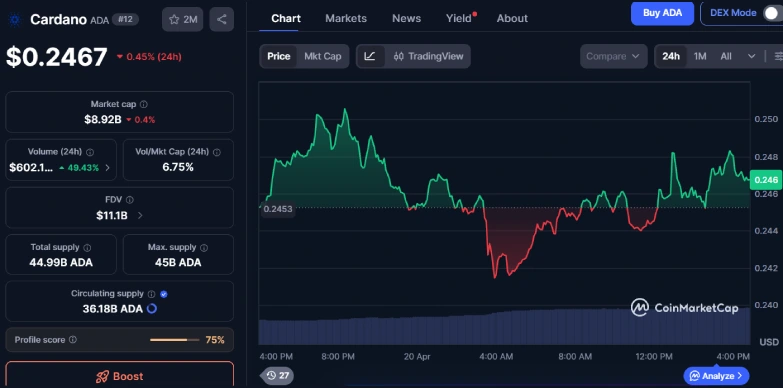Click the verified badge beside Circulating supply
The width and height of the screenshot is (783, 388).
point(164,294)
